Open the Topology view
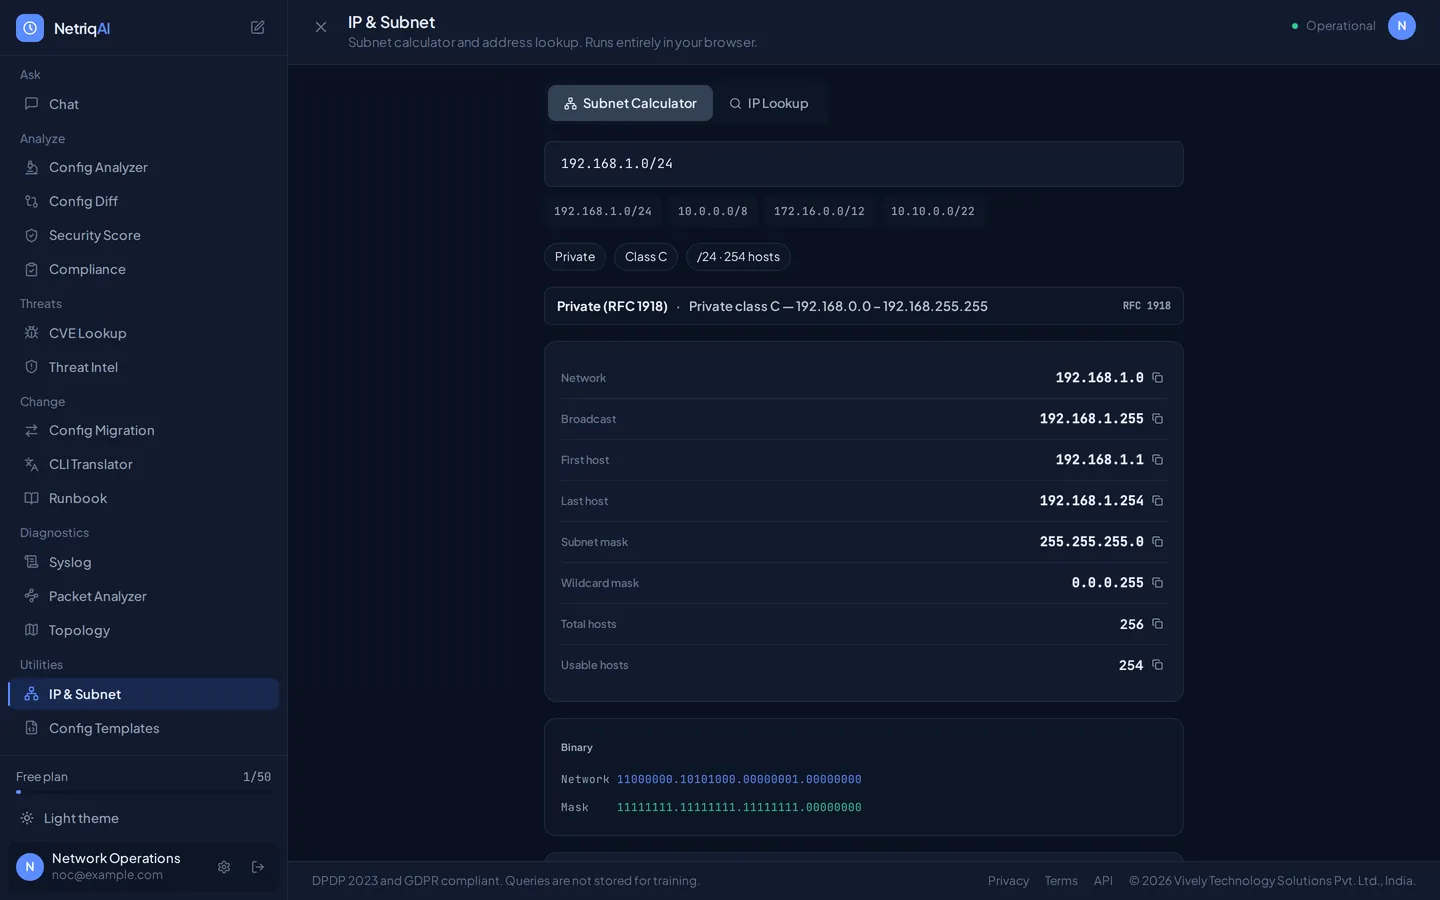Image resolution: width=1440 pixels, height=900 pixels. pos(143,630)
